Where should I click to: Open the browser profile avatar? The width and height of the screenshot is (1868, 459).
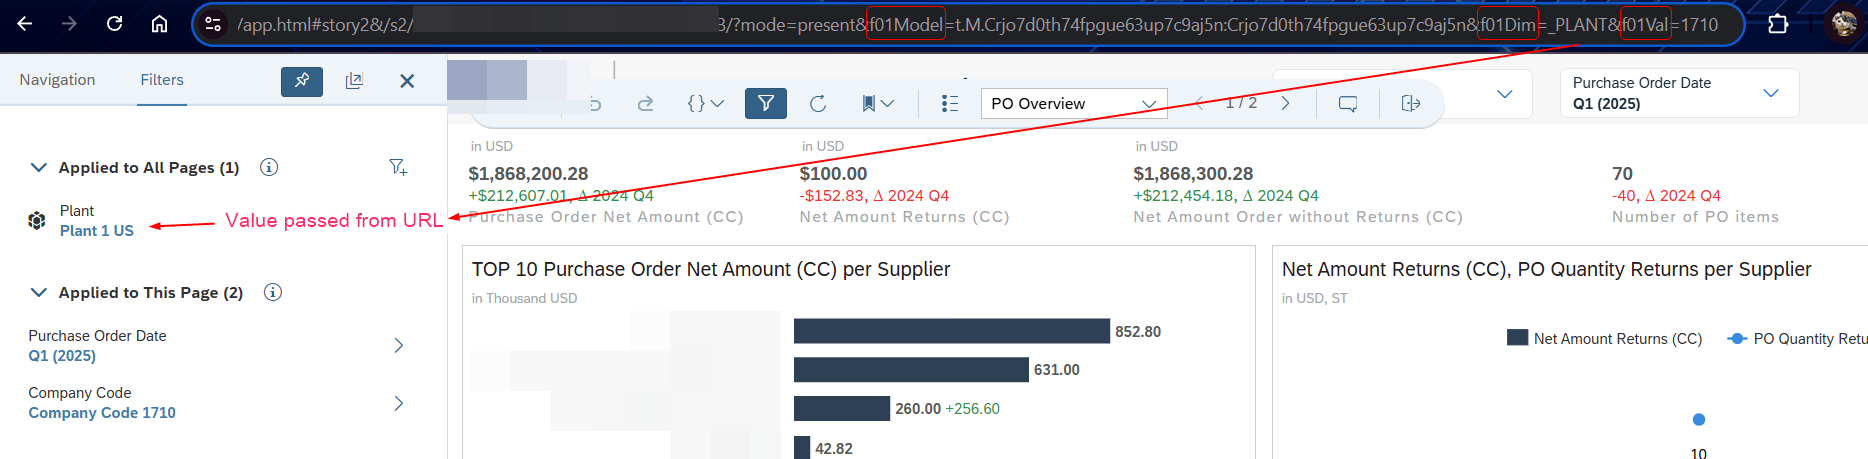[x=1844, y=24]
